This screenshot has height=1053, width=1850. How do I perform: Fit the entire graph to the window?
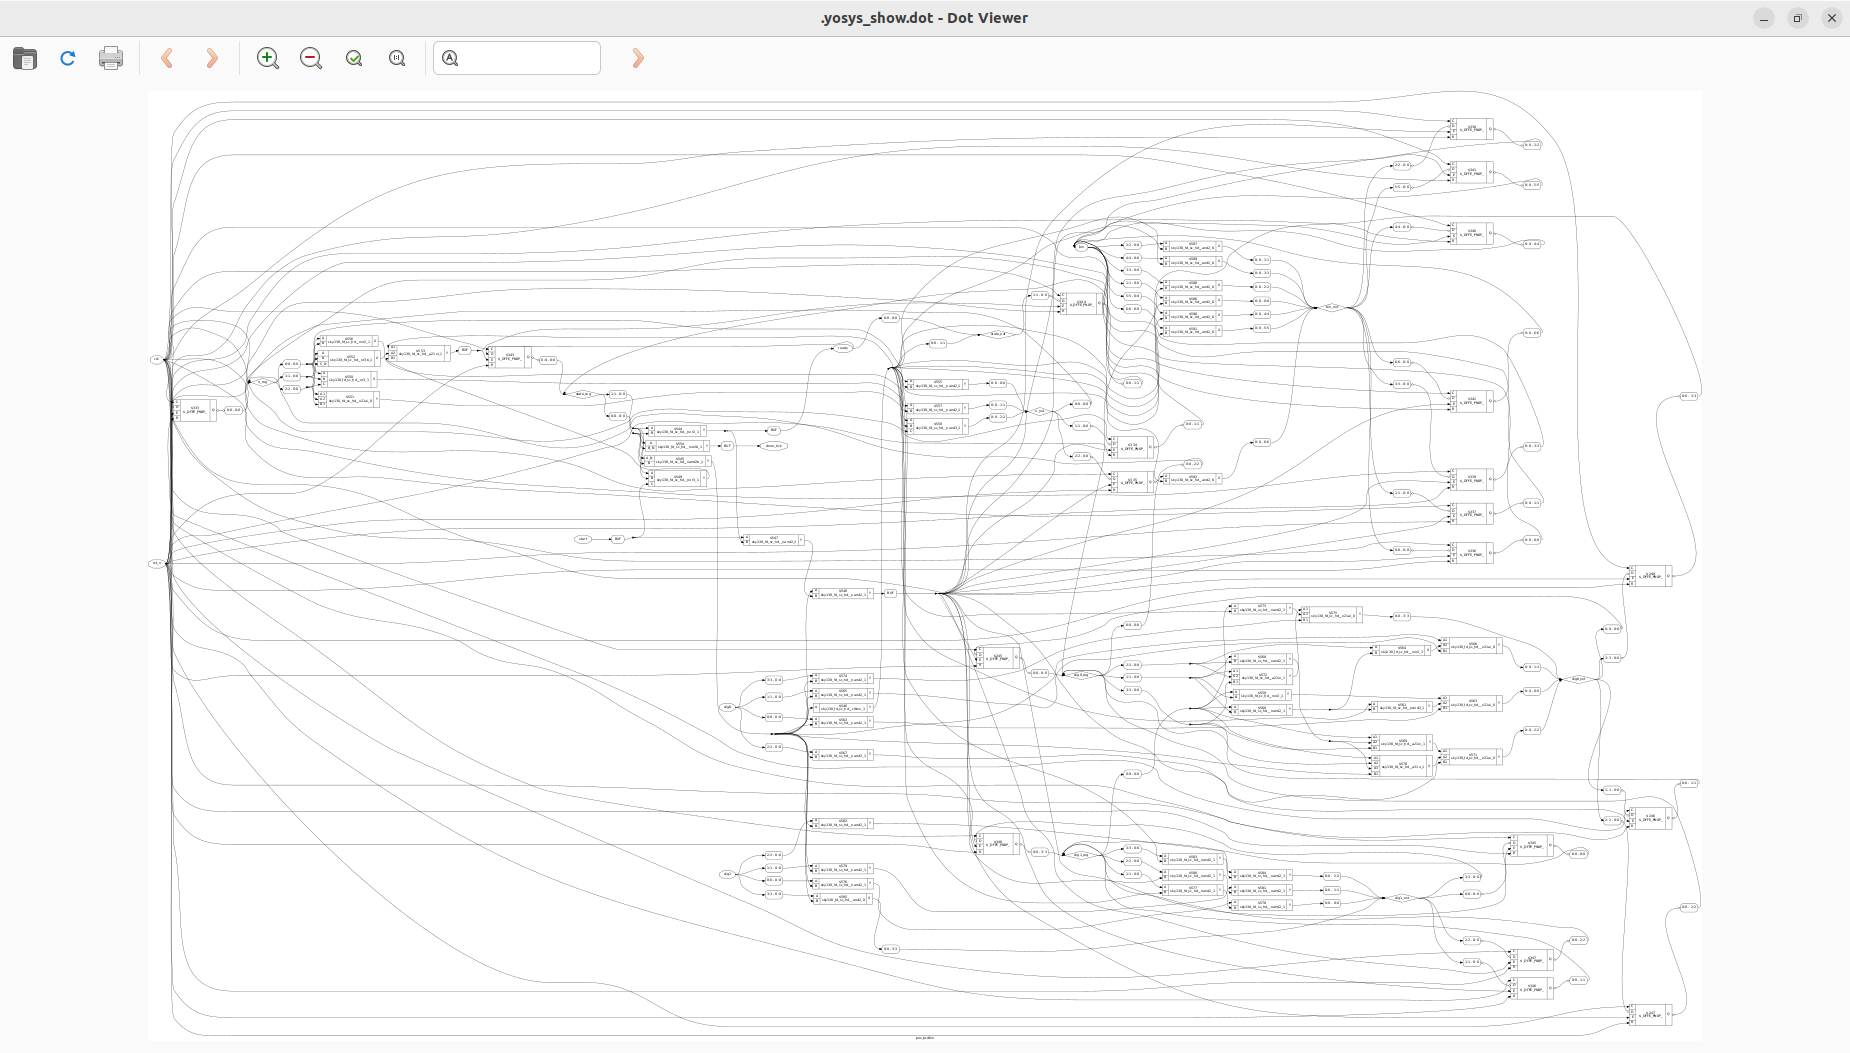tap(354, 58)
